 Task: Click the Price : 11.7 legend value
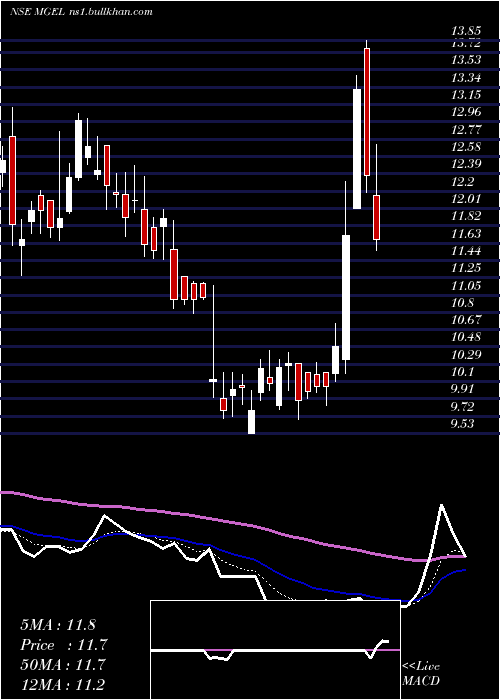tap(63, 645)
